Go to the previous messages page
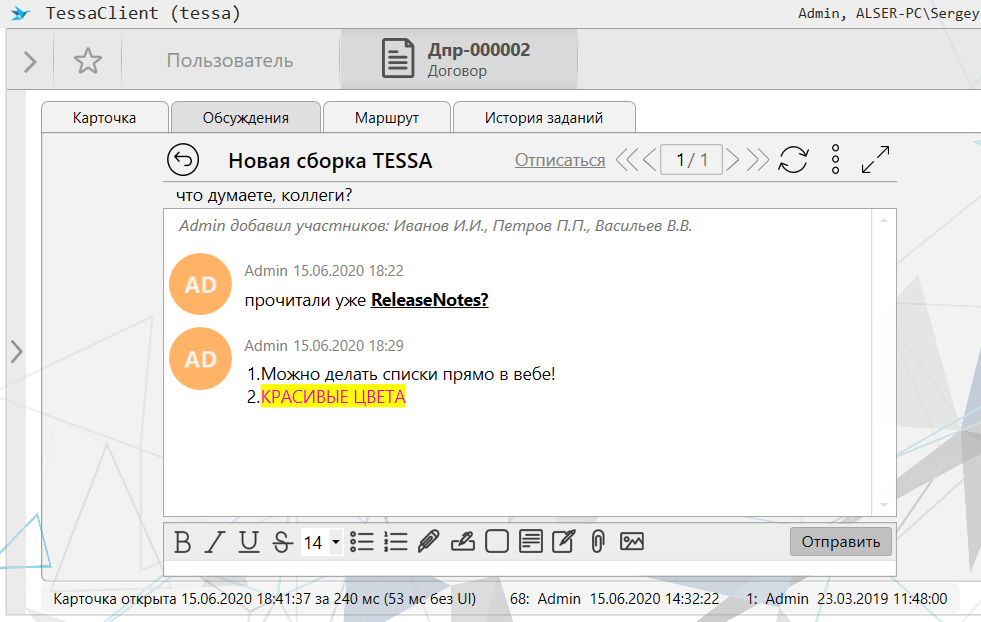The image size is (981, 622). click(649, 160)
